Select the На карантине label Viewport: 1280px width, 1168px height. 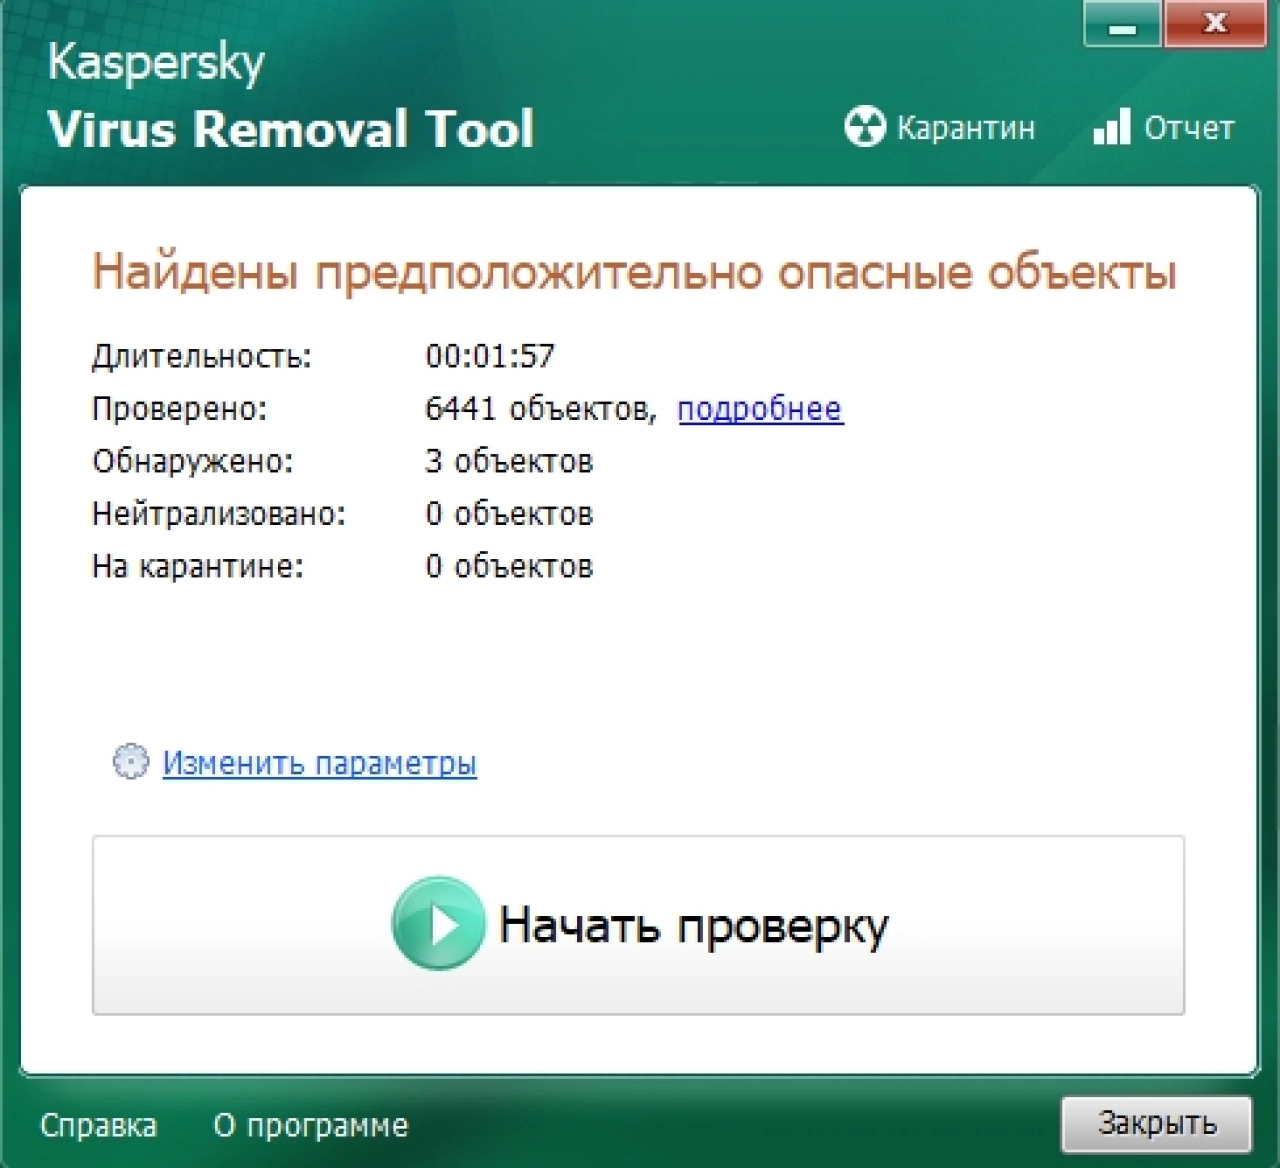[198, 566]
